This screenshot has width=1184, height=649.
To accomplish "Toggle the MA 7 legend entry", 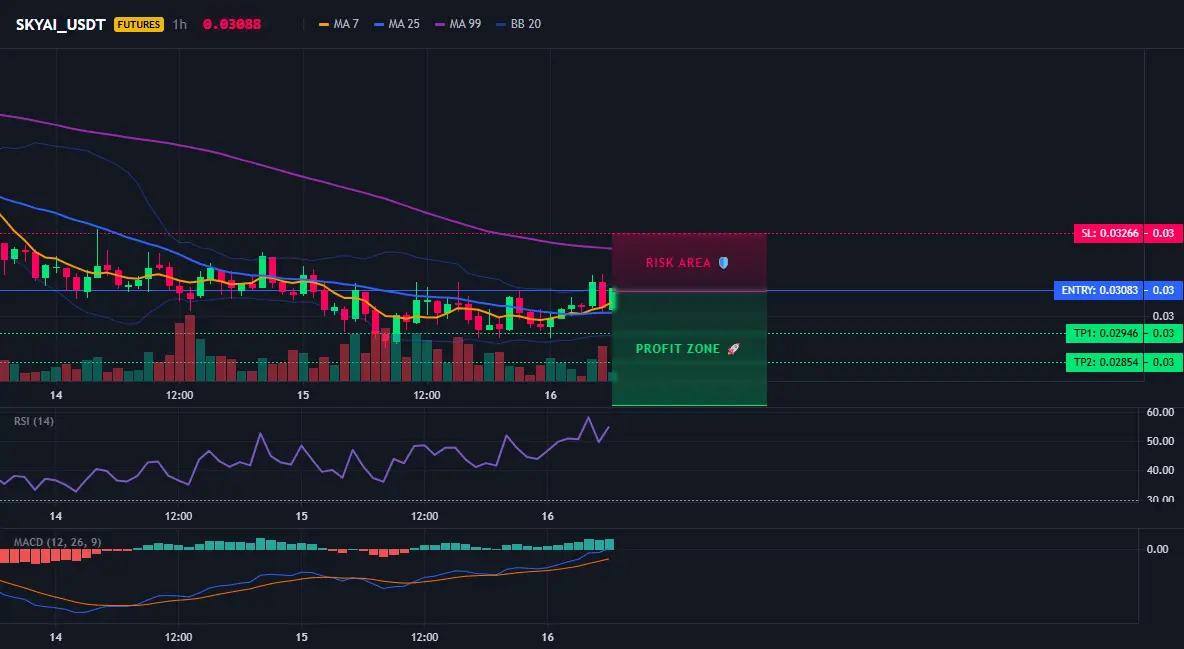I will pyautogui.click(x=339, y=24).
